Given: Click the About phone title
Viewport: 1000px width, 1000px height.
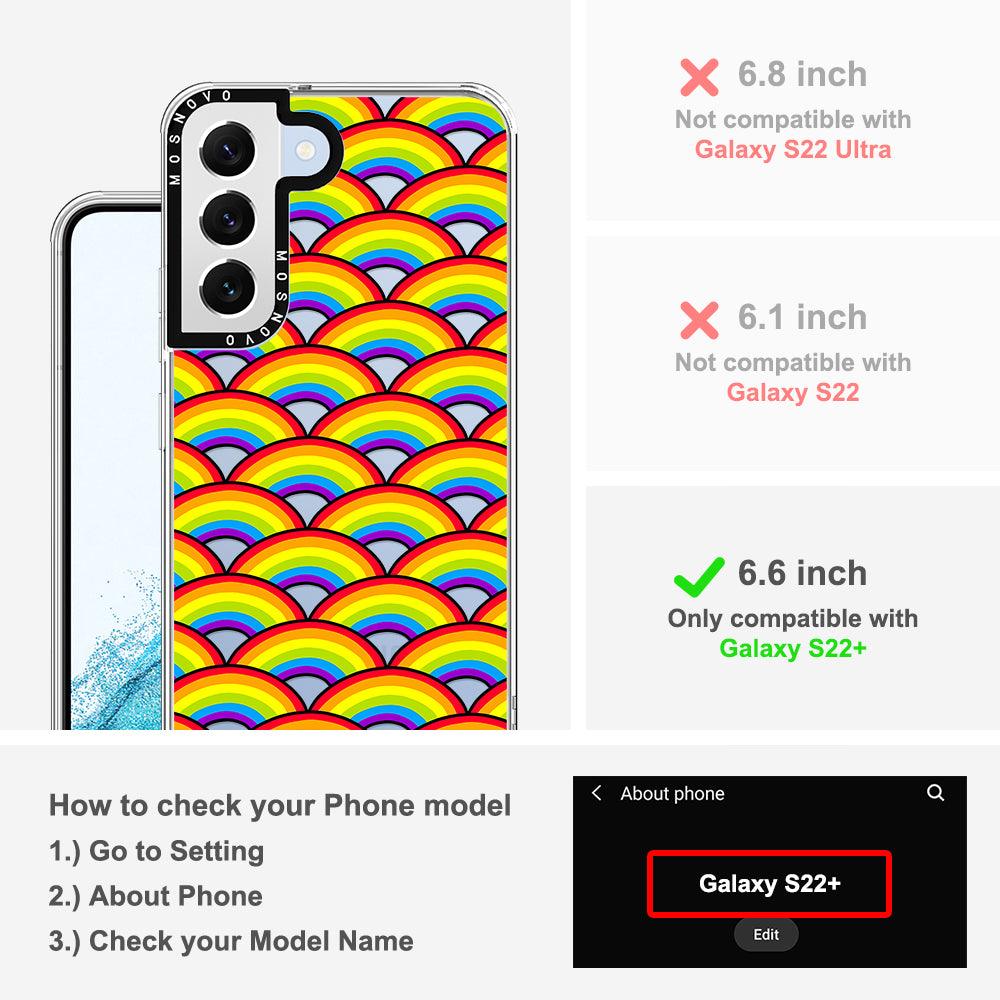Looking at the screenshot, I should point(672,793).
